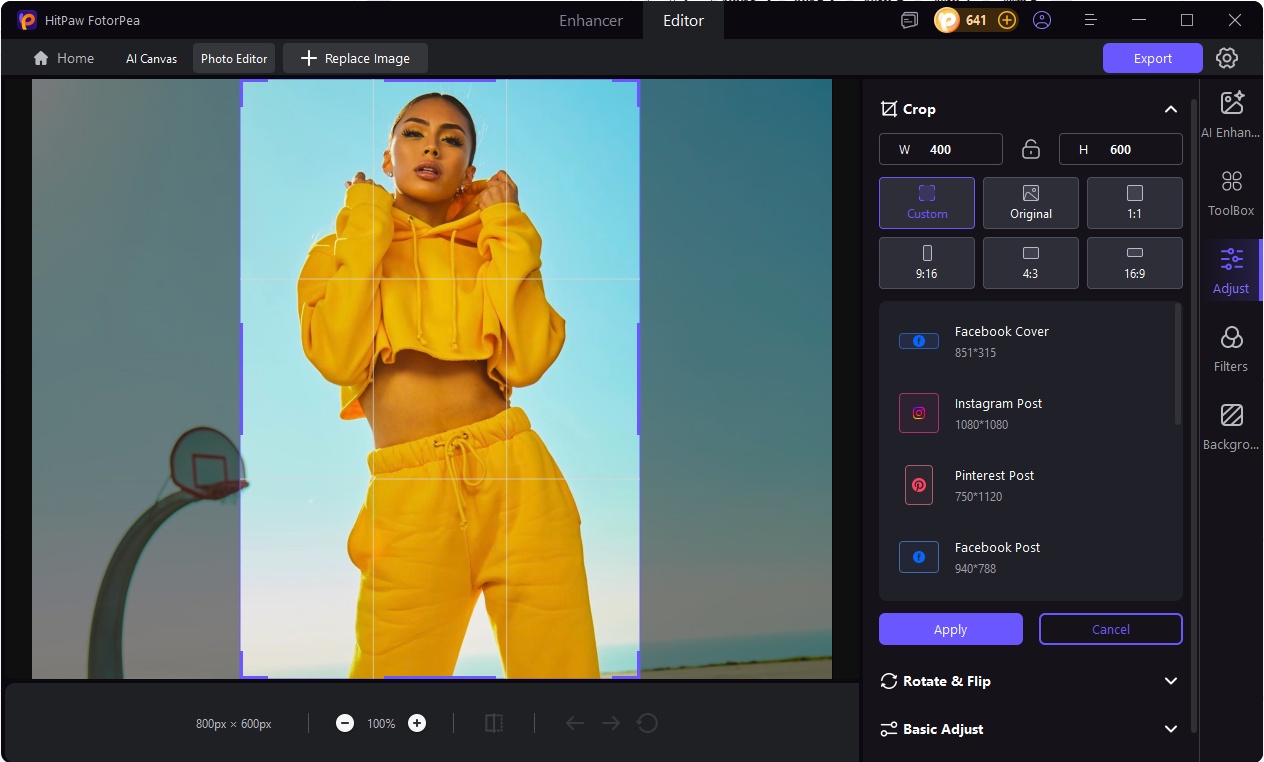Viewport: 1264px width, 762px height.
Task: Click the crop width input field
Action: 950,149
